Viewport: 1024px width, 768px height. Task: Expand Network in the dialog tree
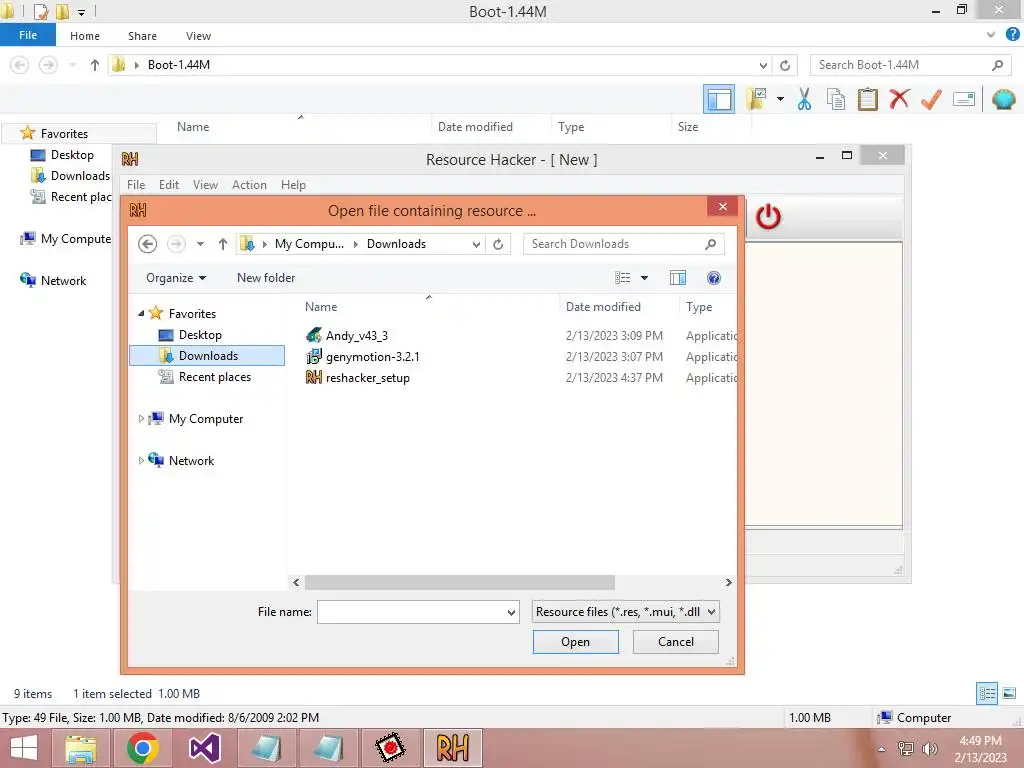point(141,460)
